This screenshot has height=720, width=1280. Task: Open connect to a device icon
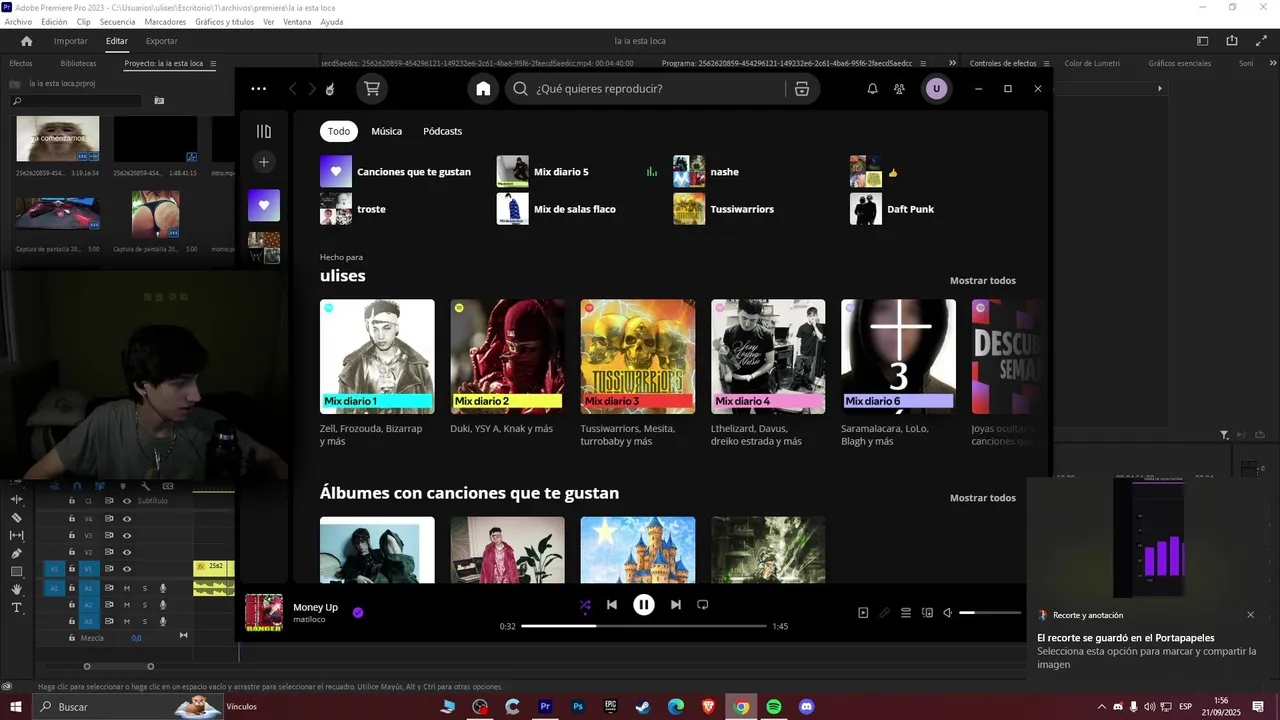pos(927,613)
